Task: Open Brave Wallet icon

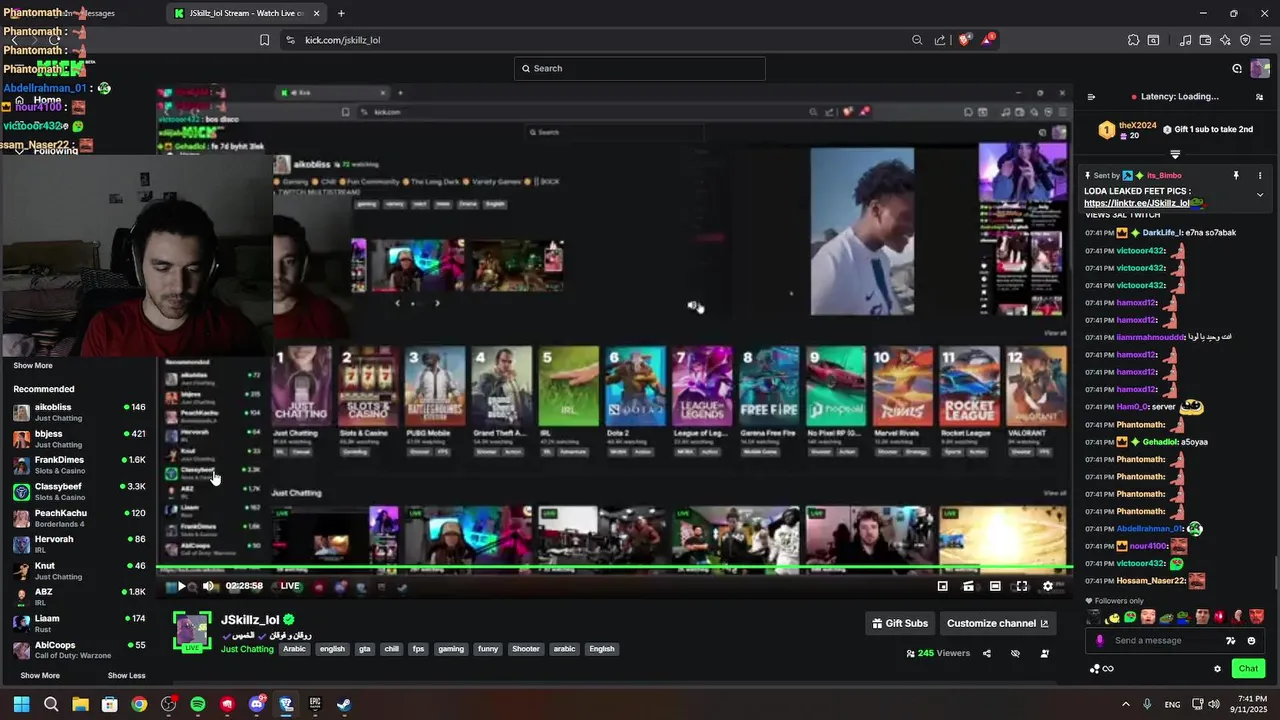Action: pyautogui.click(x=1205, y=40)
